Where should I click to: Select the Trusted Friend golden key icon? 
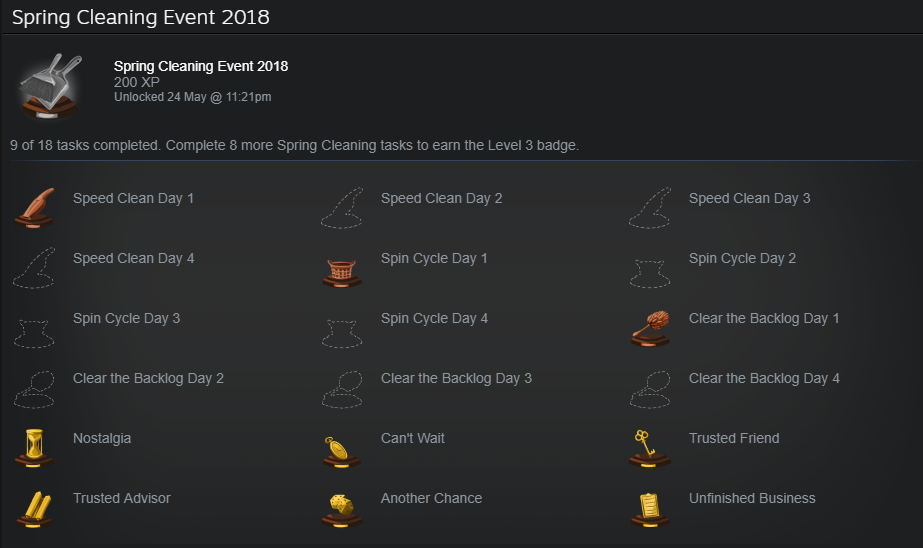click(x=650, y=449)
